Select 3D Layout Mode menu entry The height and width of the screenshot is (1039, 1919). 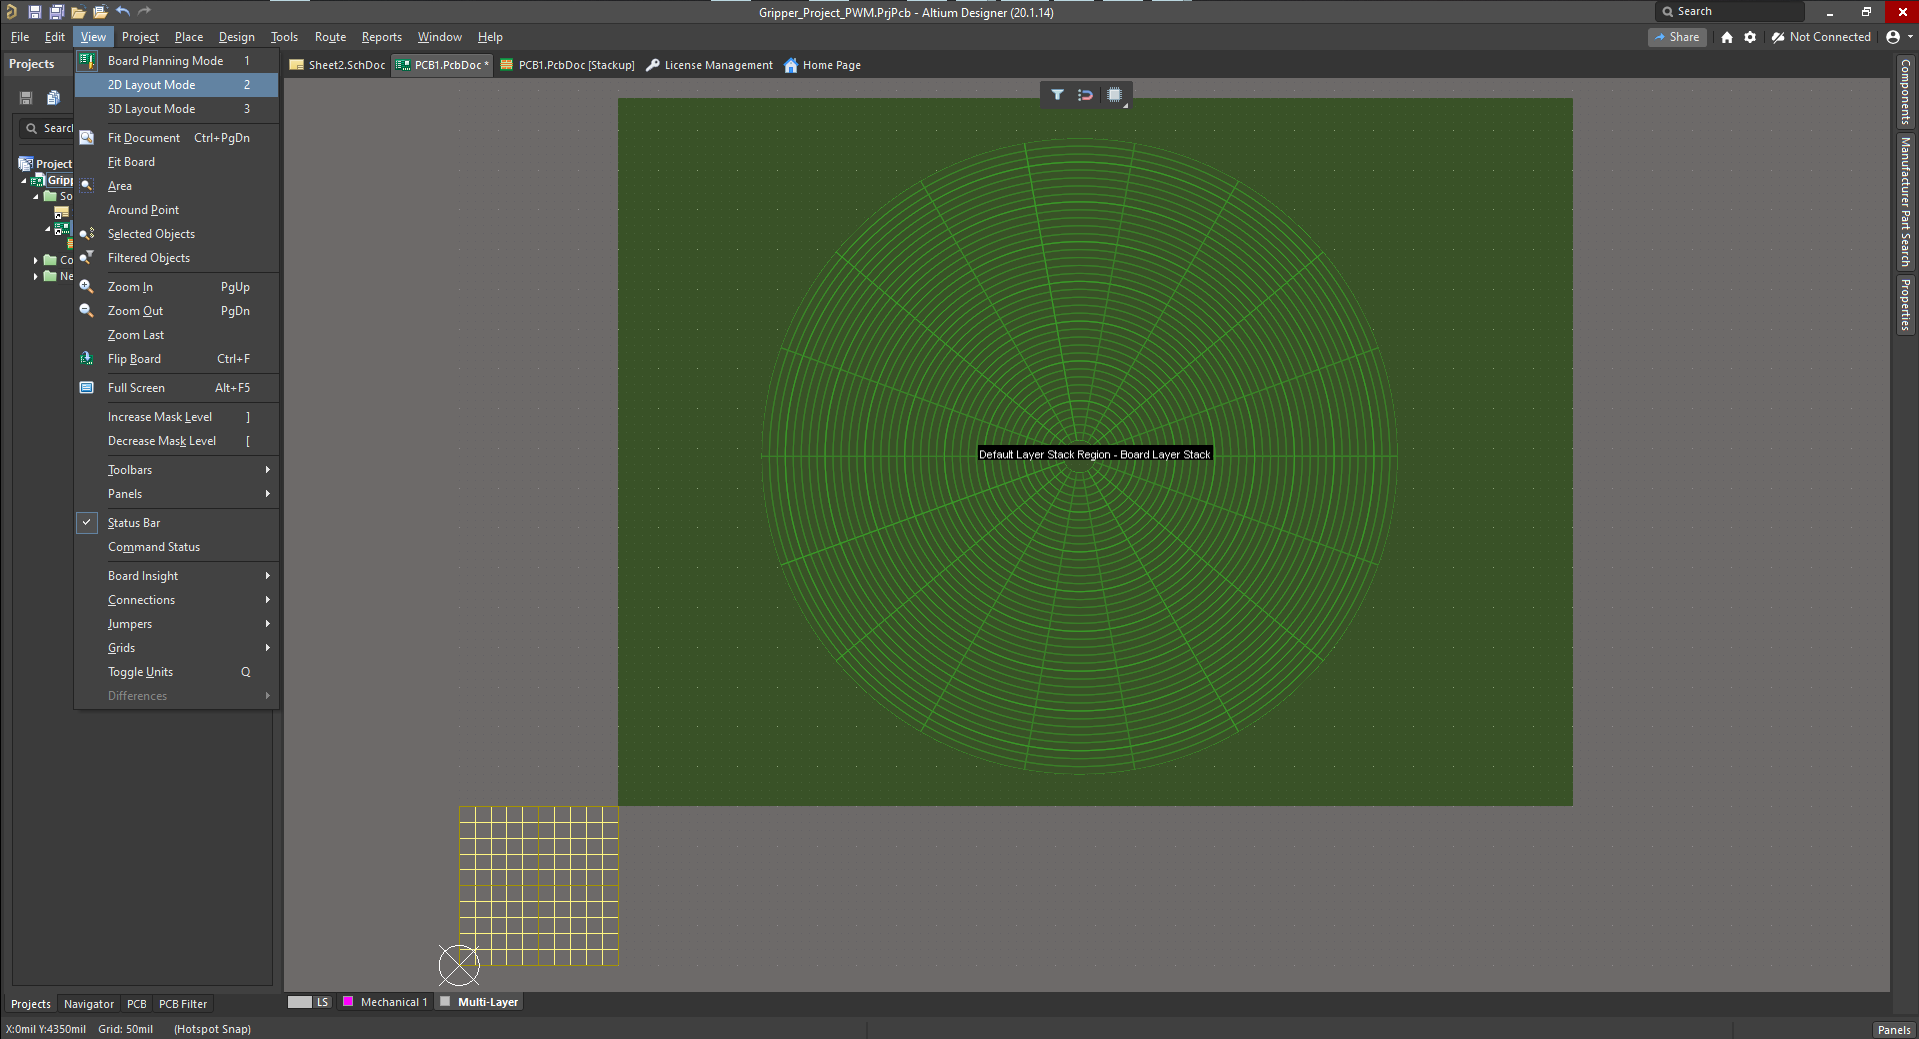pyautogui.click(x=176, y=109)
